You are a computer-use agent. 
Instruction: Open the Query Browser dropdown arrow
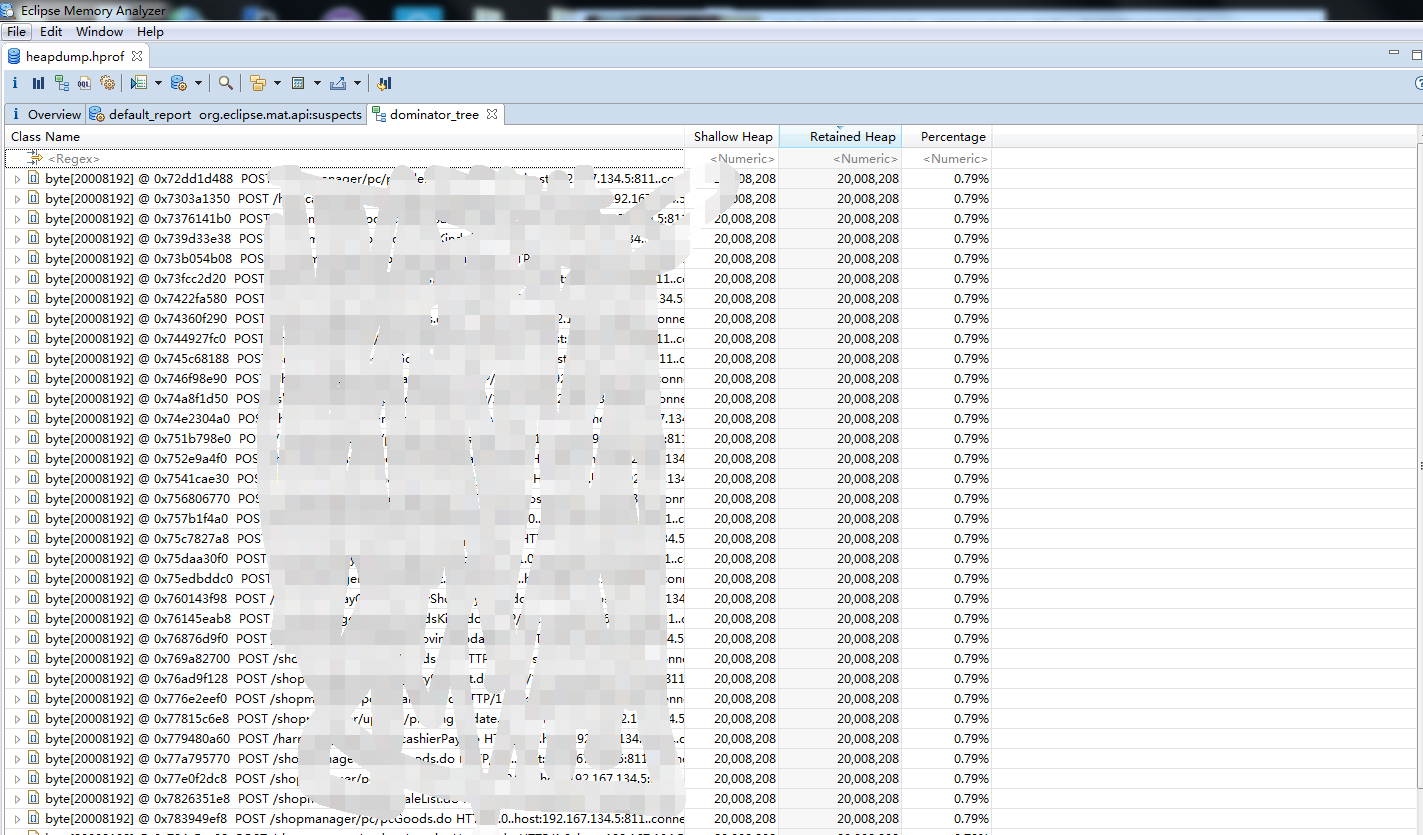pyautogui.click(x=198, y=83)
